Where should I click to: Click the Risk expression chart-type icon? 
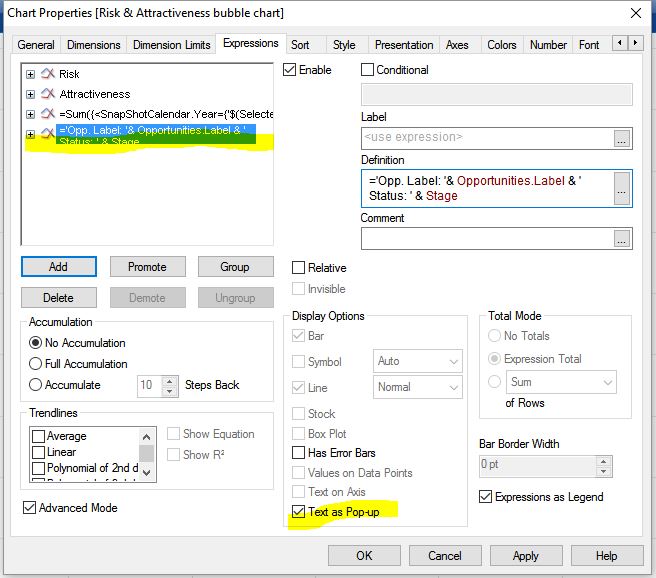[47, 74]
